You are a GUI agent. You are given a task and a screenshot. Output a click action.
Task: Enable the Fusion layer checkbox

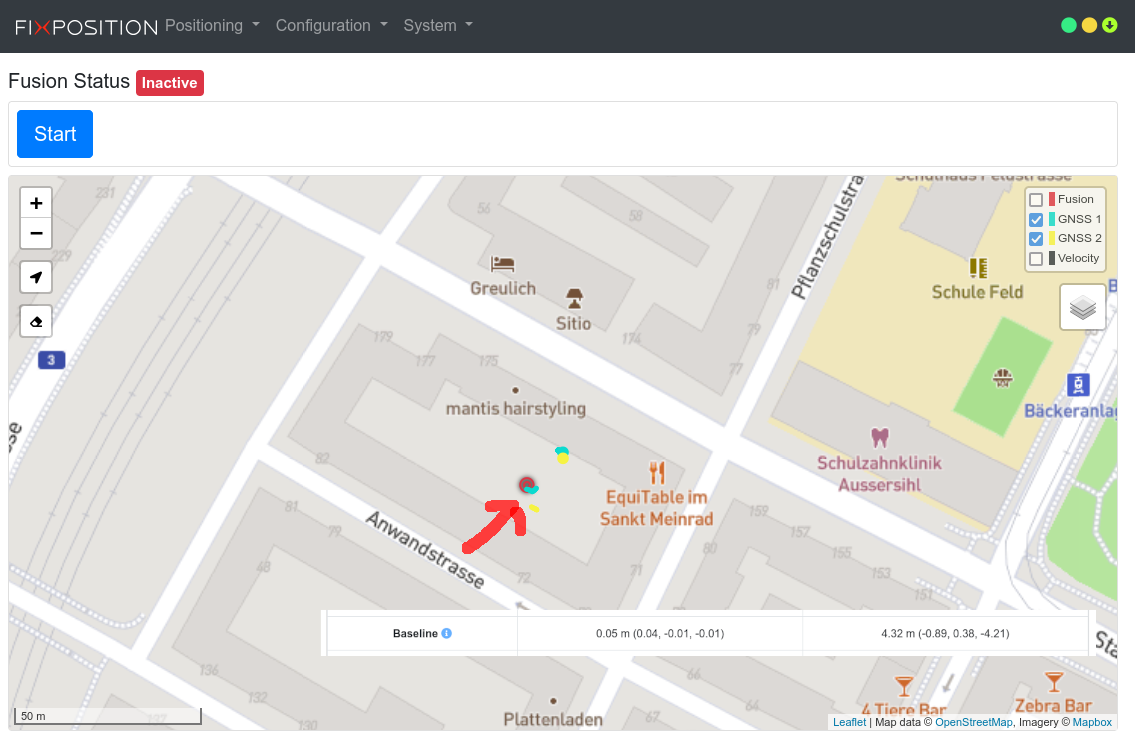point(1036,200)
